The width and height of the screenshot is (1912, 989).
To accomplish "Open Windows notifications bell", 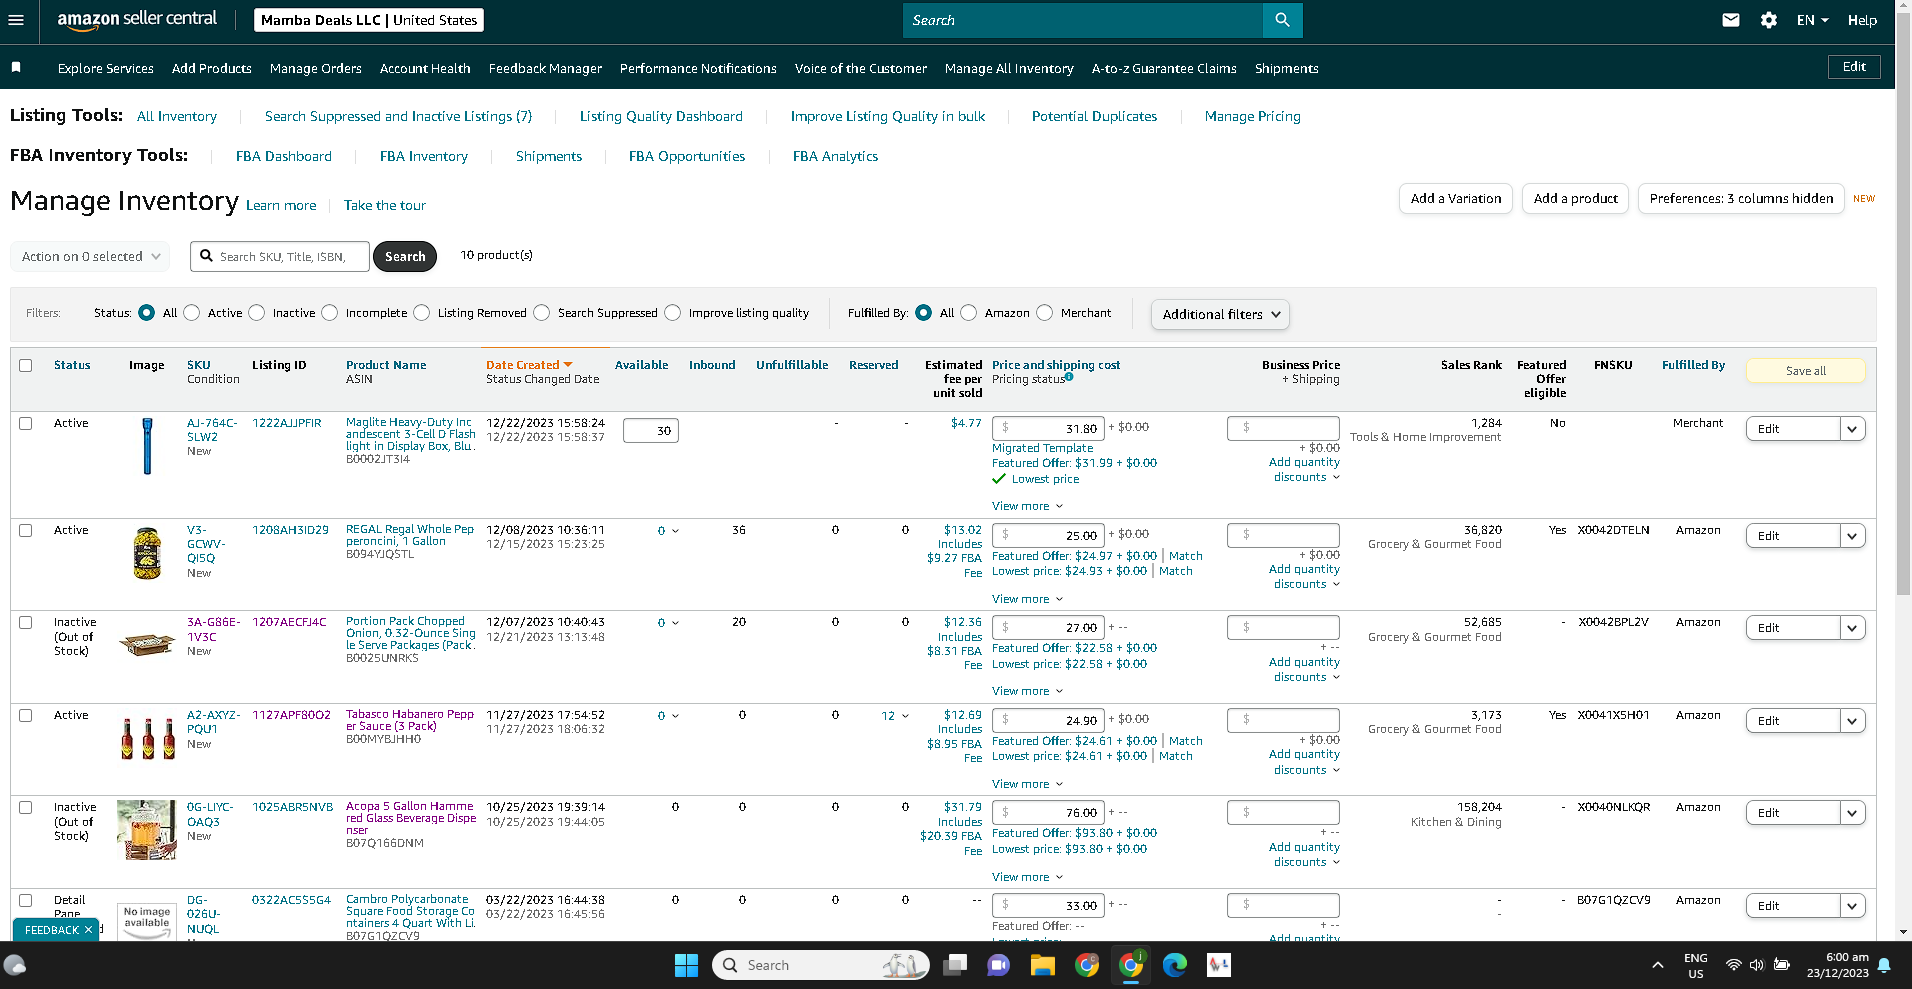I will pos(1884,965).
